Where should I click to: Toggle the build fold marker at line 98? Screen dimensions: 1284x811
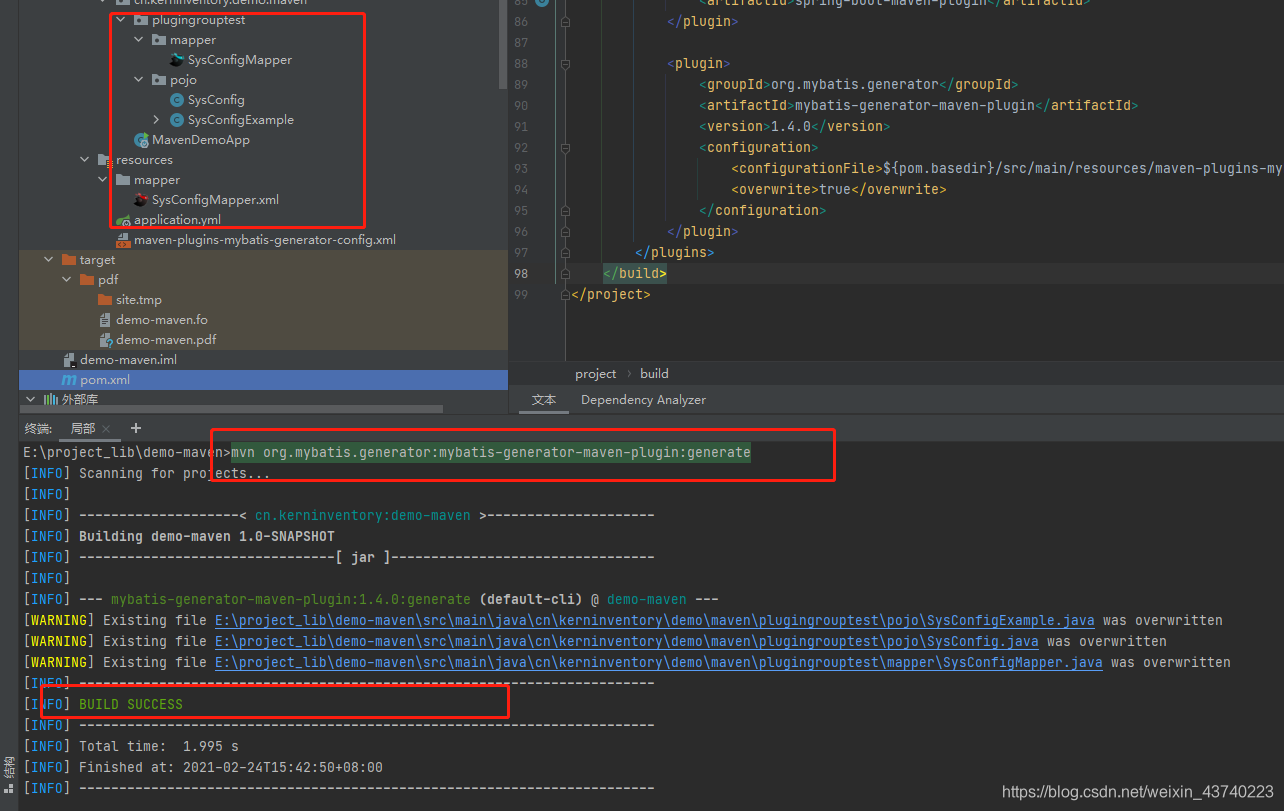pos(565,273)
